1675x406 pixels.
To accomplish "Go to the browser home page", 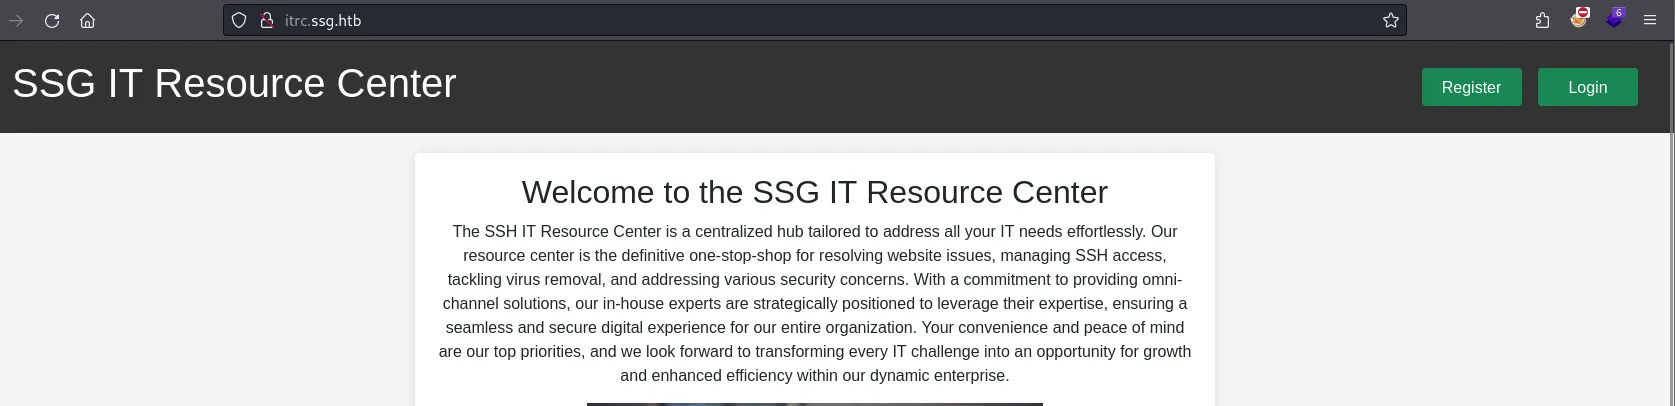I will tap(88, 20).
